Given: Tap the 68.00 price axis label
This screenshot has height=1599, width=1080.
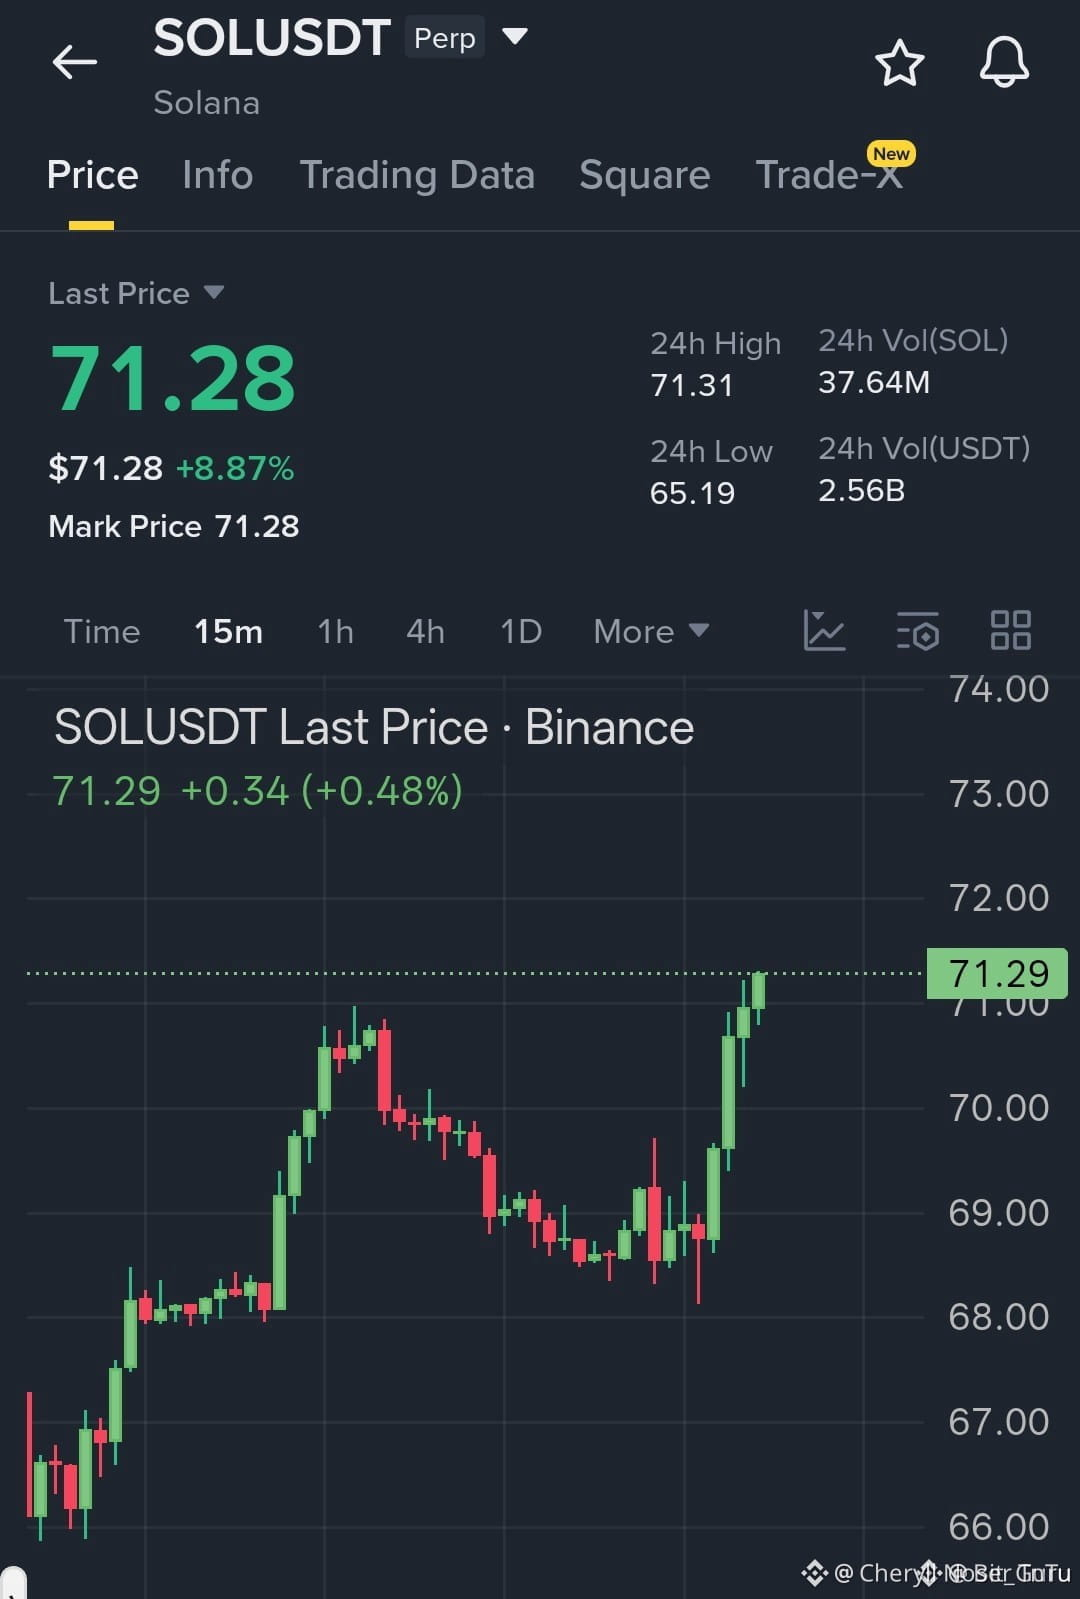Looking at the screenshot, I should [x=998, y=1316].
